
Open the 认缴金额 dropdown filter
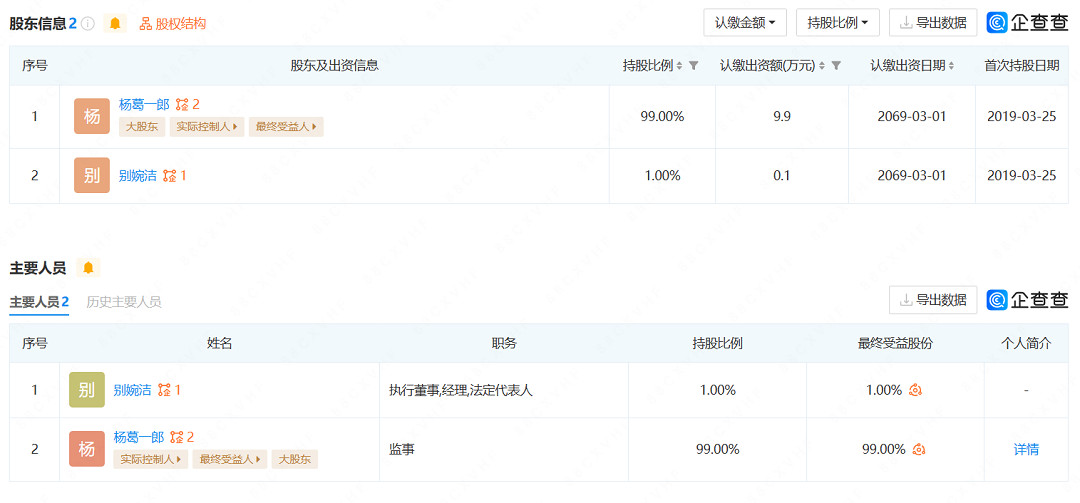(x=745, y=23)
